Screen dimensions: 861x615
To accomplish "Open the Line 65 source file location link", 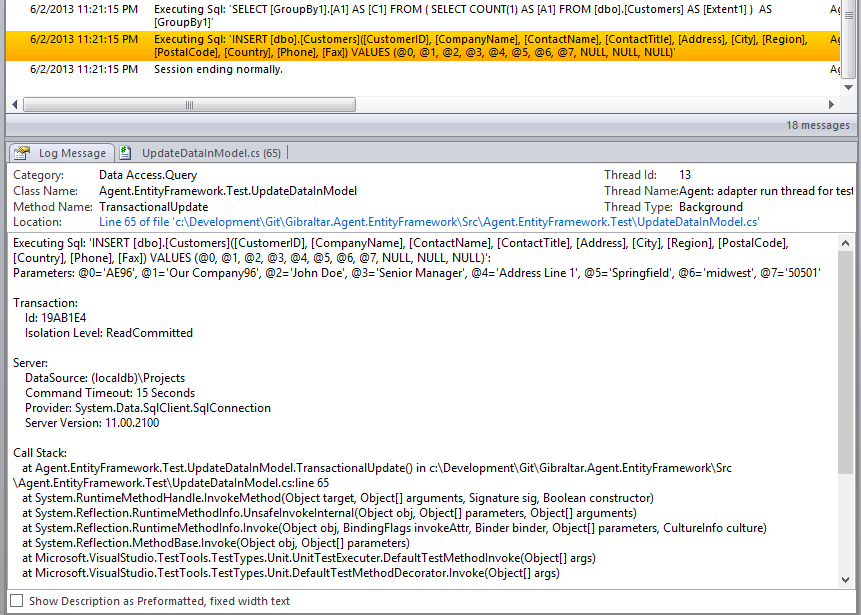I will [429, 221].
